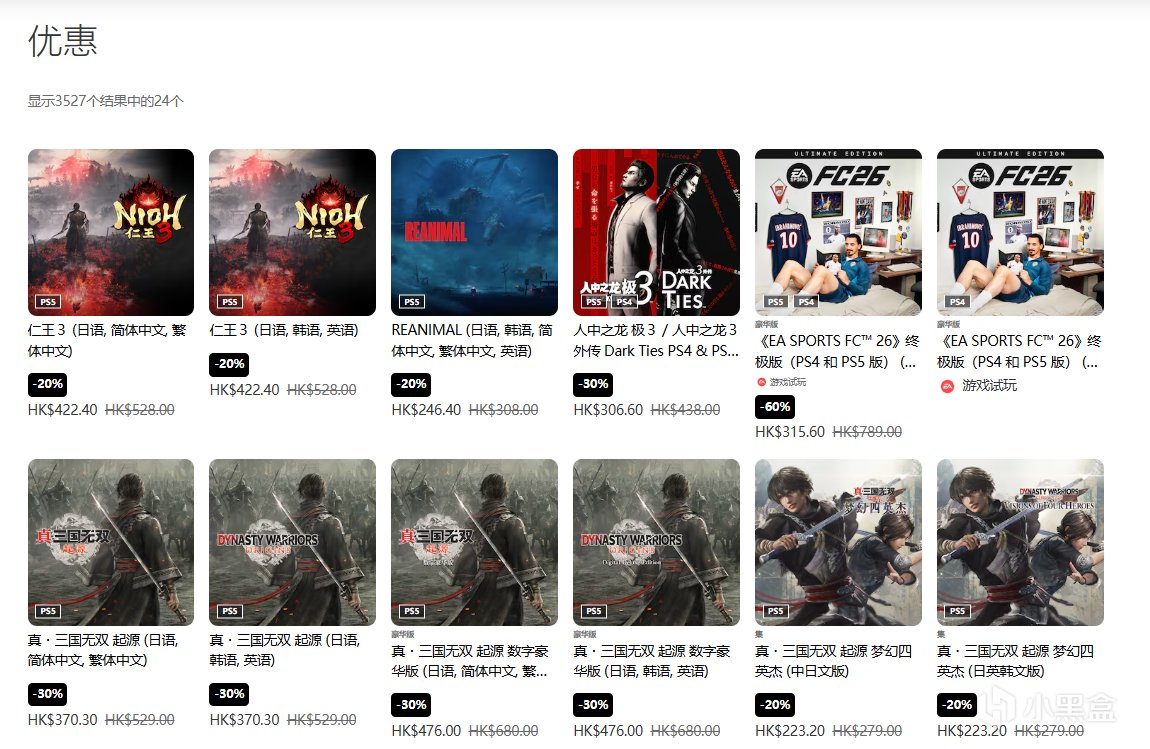
Task: Open title 人中之龙 极3 / 外传 Dark Ties
Action: (656, 340)
